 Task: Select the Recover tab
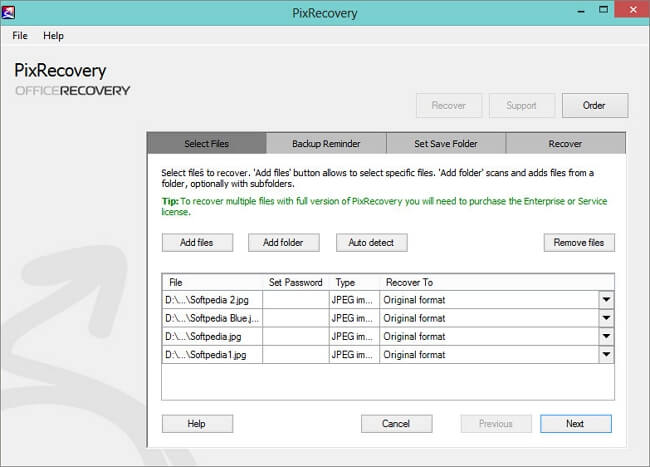(x=565, y=144)
